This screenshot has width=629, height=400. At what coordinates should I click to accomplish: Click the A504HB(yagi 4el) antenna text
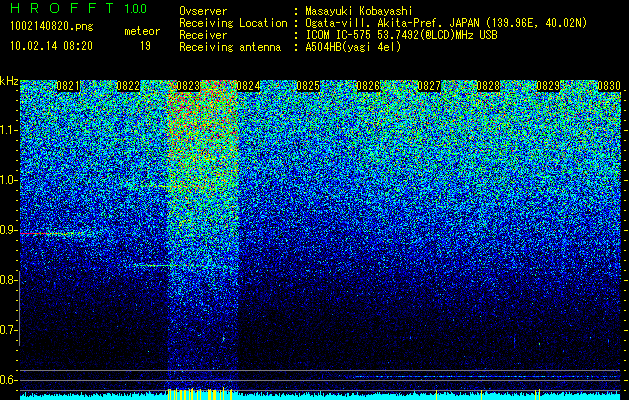pyautogui.click(x=353, y=47)
